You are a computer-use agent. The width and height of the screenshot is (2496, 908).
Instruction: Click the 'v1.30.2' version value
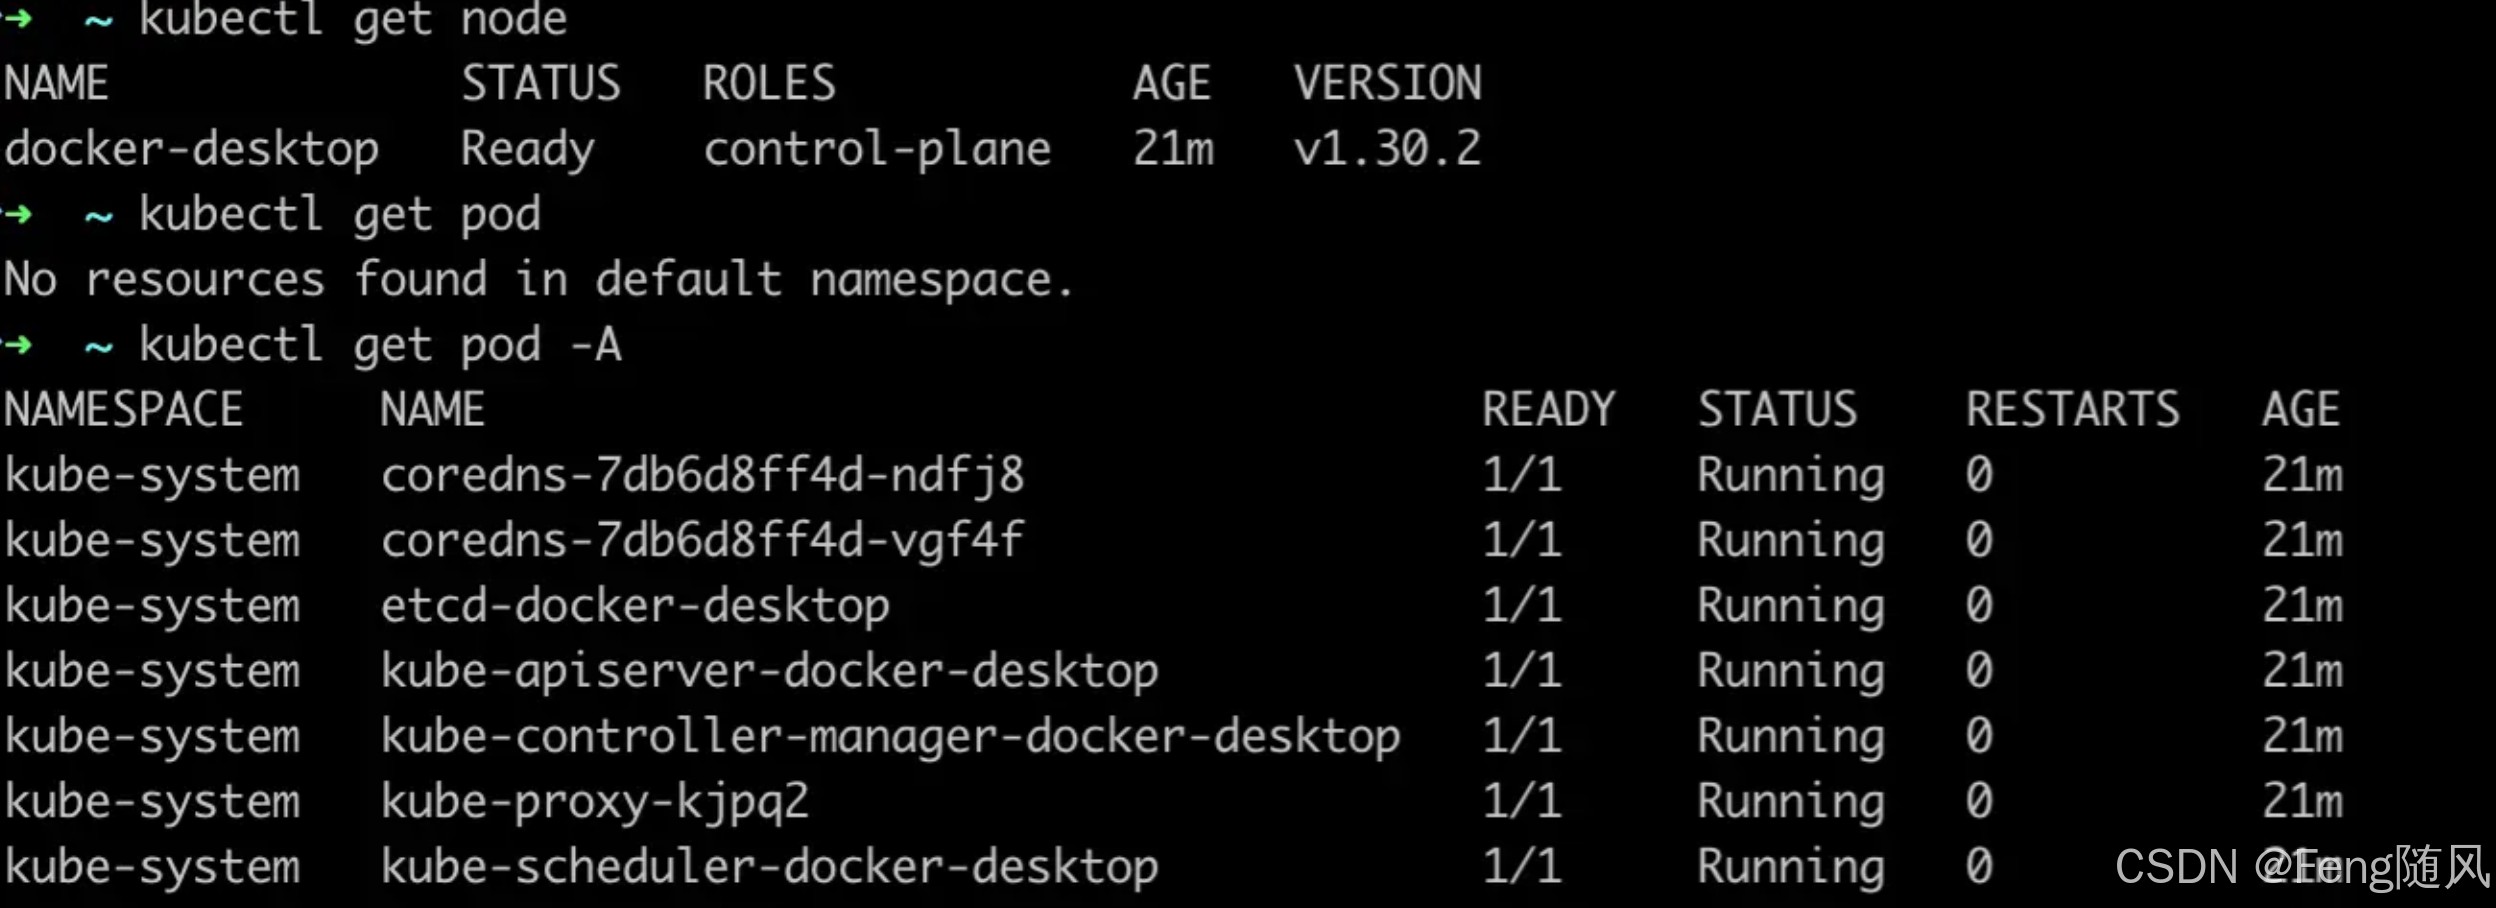(1387, 150)
